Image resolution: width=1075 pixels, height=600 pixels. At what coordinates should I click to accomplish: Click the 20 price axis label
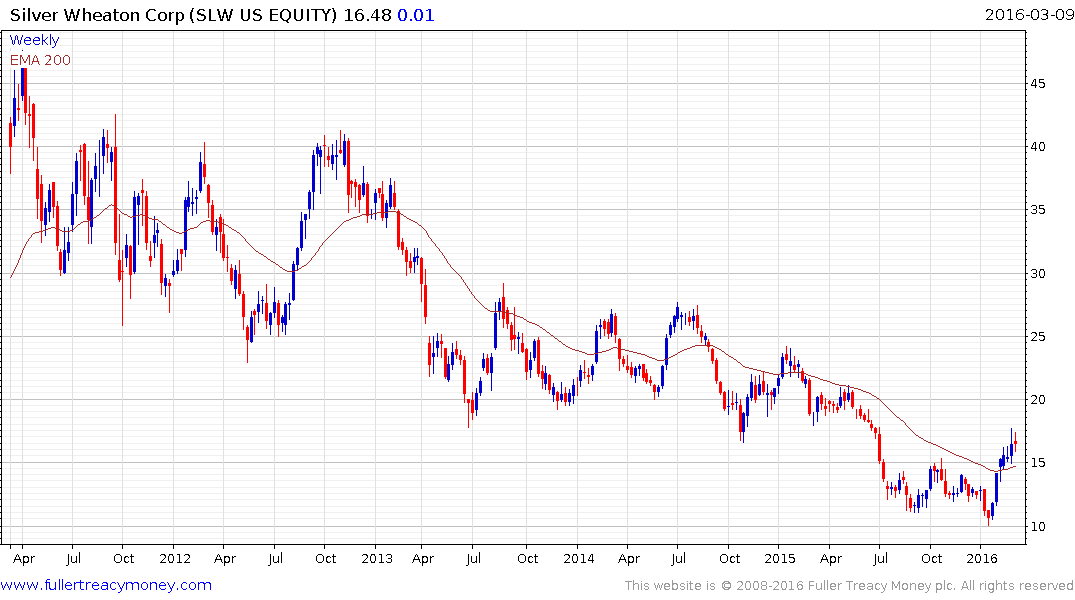pyautogui.click(x=1037, y=400)
